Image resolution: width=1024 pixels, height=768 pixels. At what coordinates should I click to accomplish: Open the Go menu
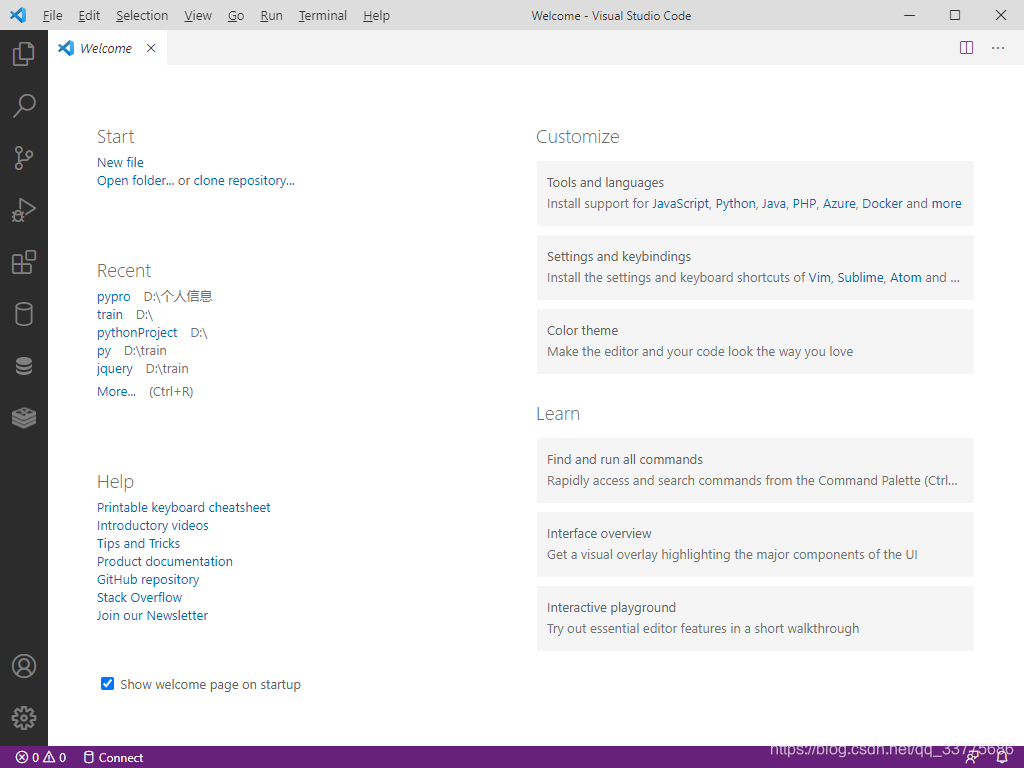pos(236,16)
